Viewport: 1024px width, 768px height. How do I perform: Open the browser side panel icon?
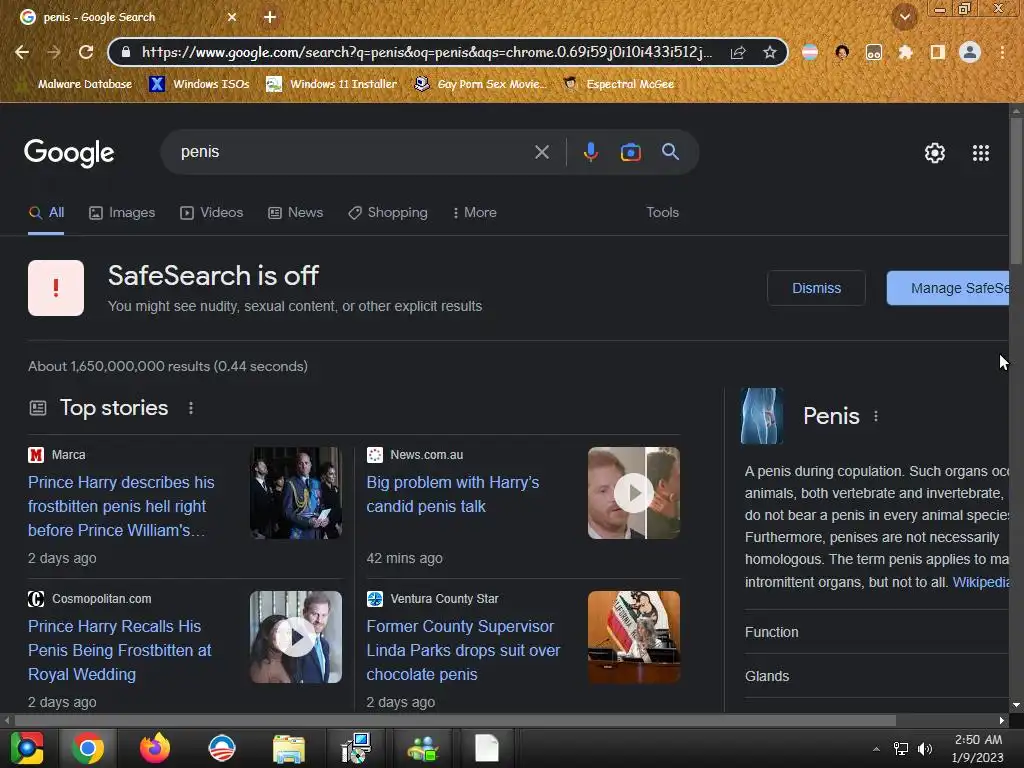(937, 52)
